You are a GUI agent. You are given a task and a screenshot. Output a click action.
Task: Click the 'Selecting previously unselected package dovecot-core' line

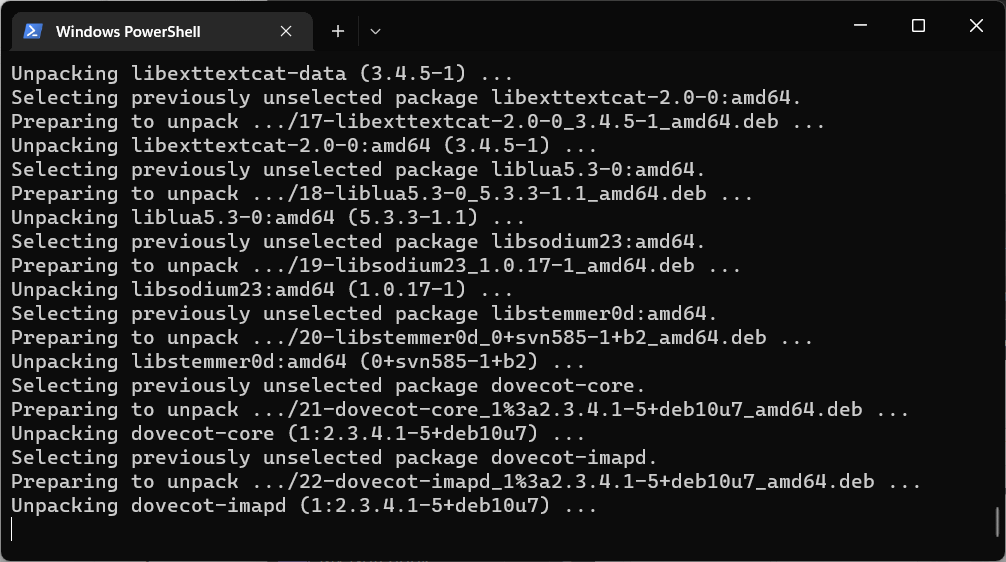[x=328, y=386]
